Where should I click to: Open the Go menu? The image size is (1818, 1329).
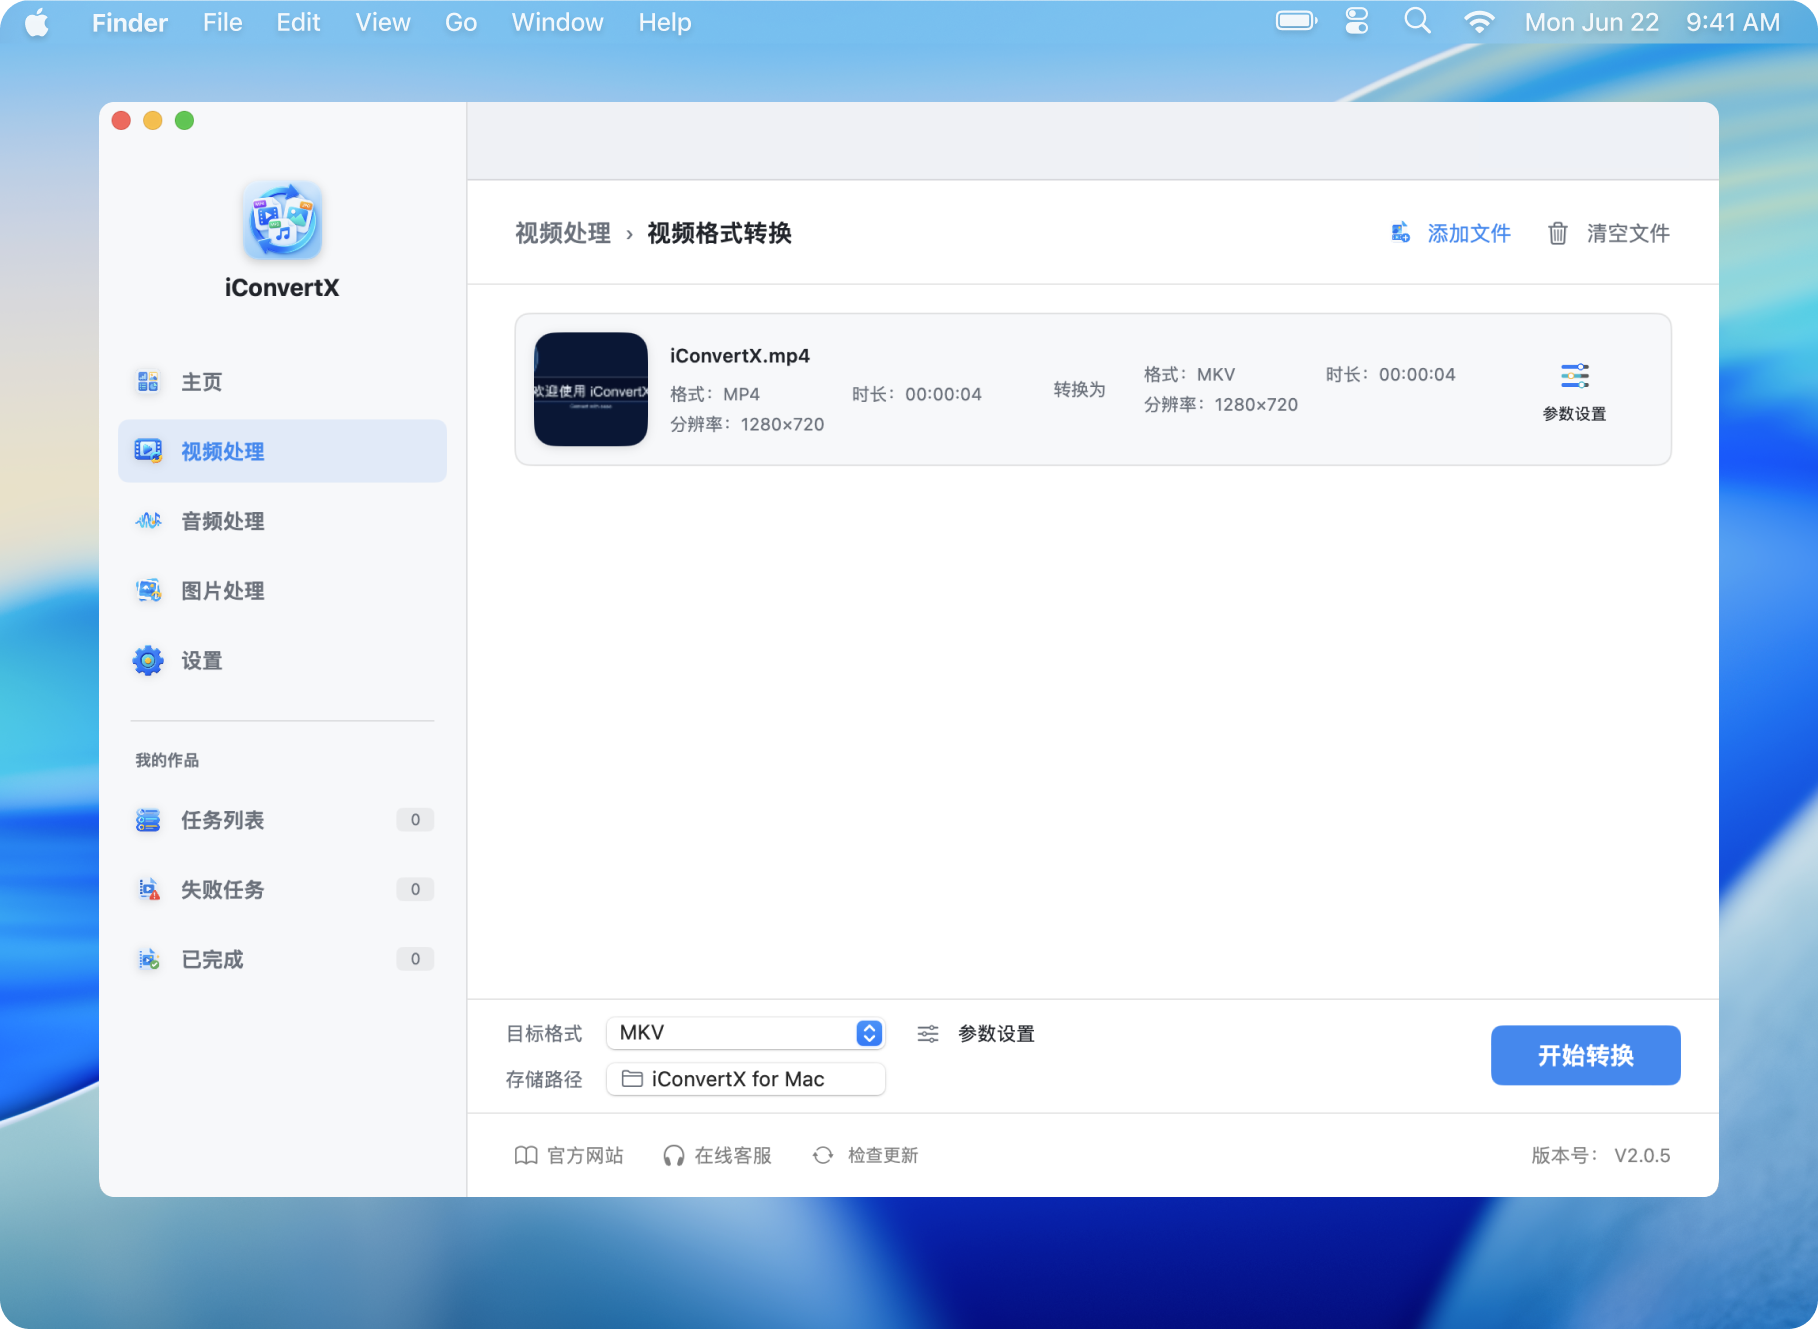[x=461, y=22]
